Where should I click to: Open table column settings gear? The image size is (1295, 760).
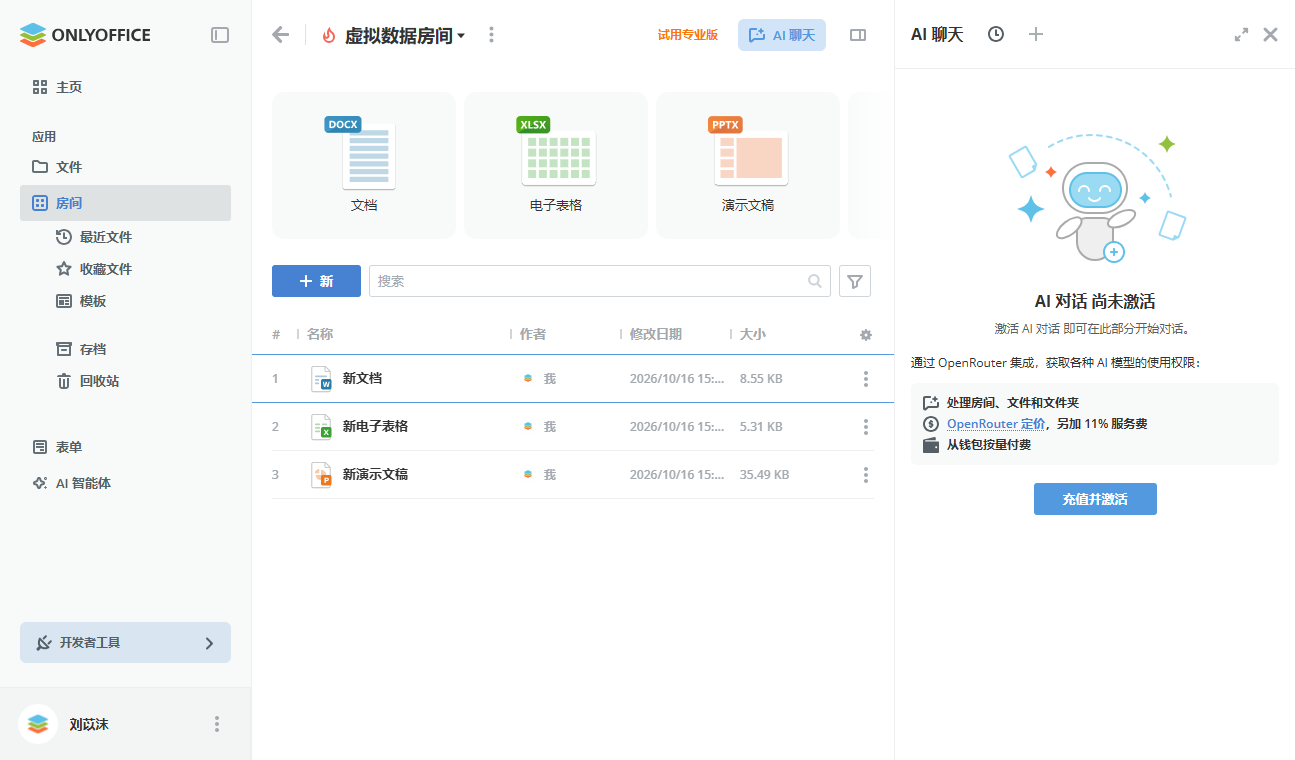[x=866, y=335]
